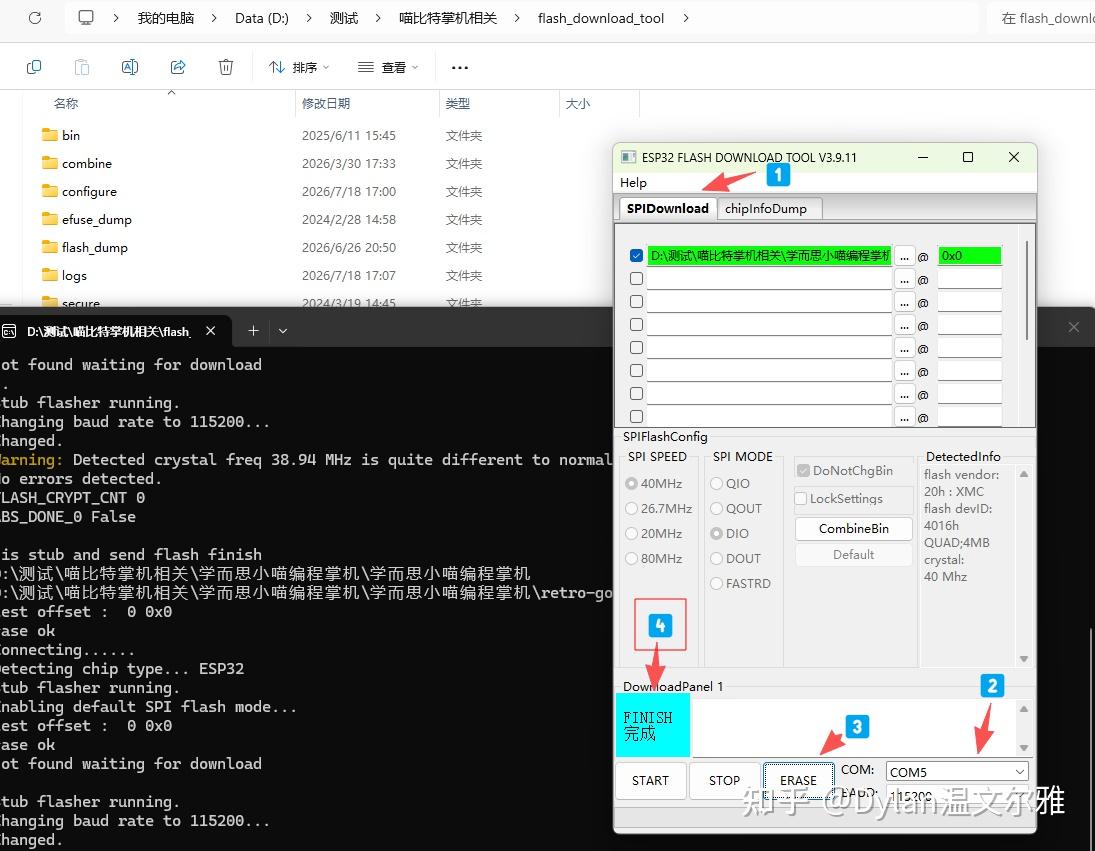Click the configure folder icon
Viewport: 1095px width, 851px height.
50,191
